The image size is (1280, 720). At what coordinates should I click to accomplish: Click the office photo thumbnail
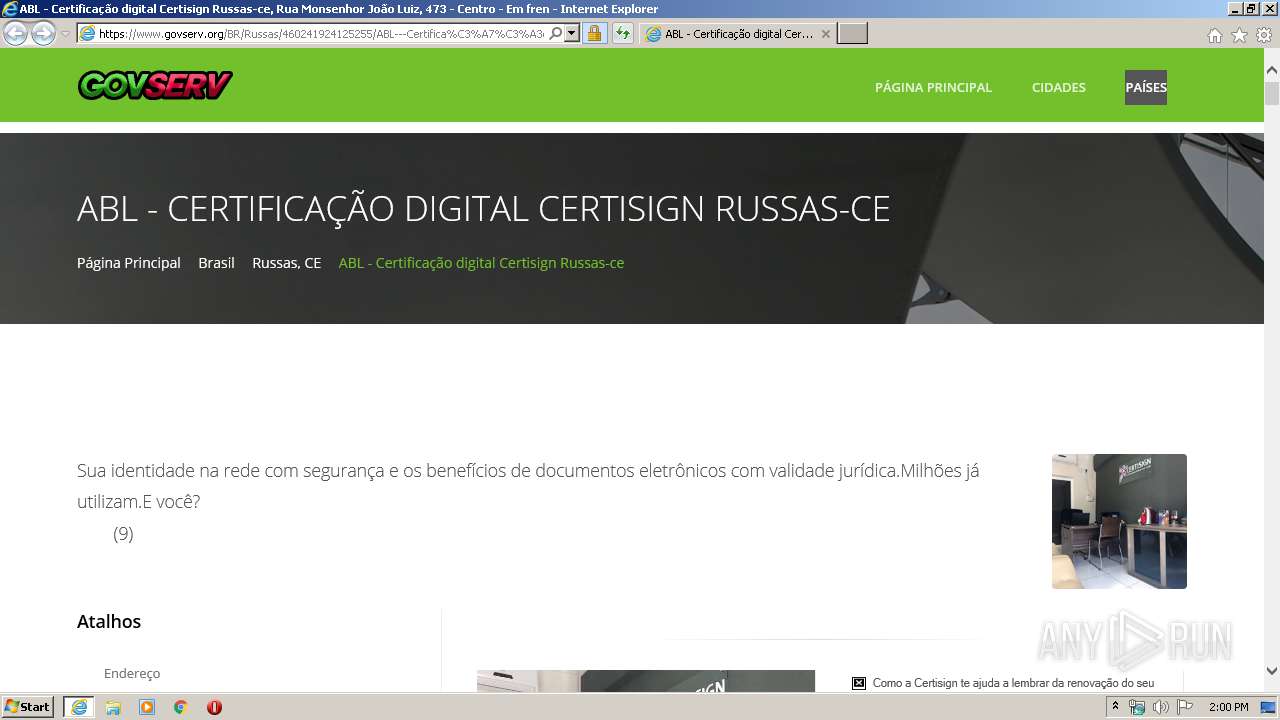pyautogui.click(x=1119, y=521)
